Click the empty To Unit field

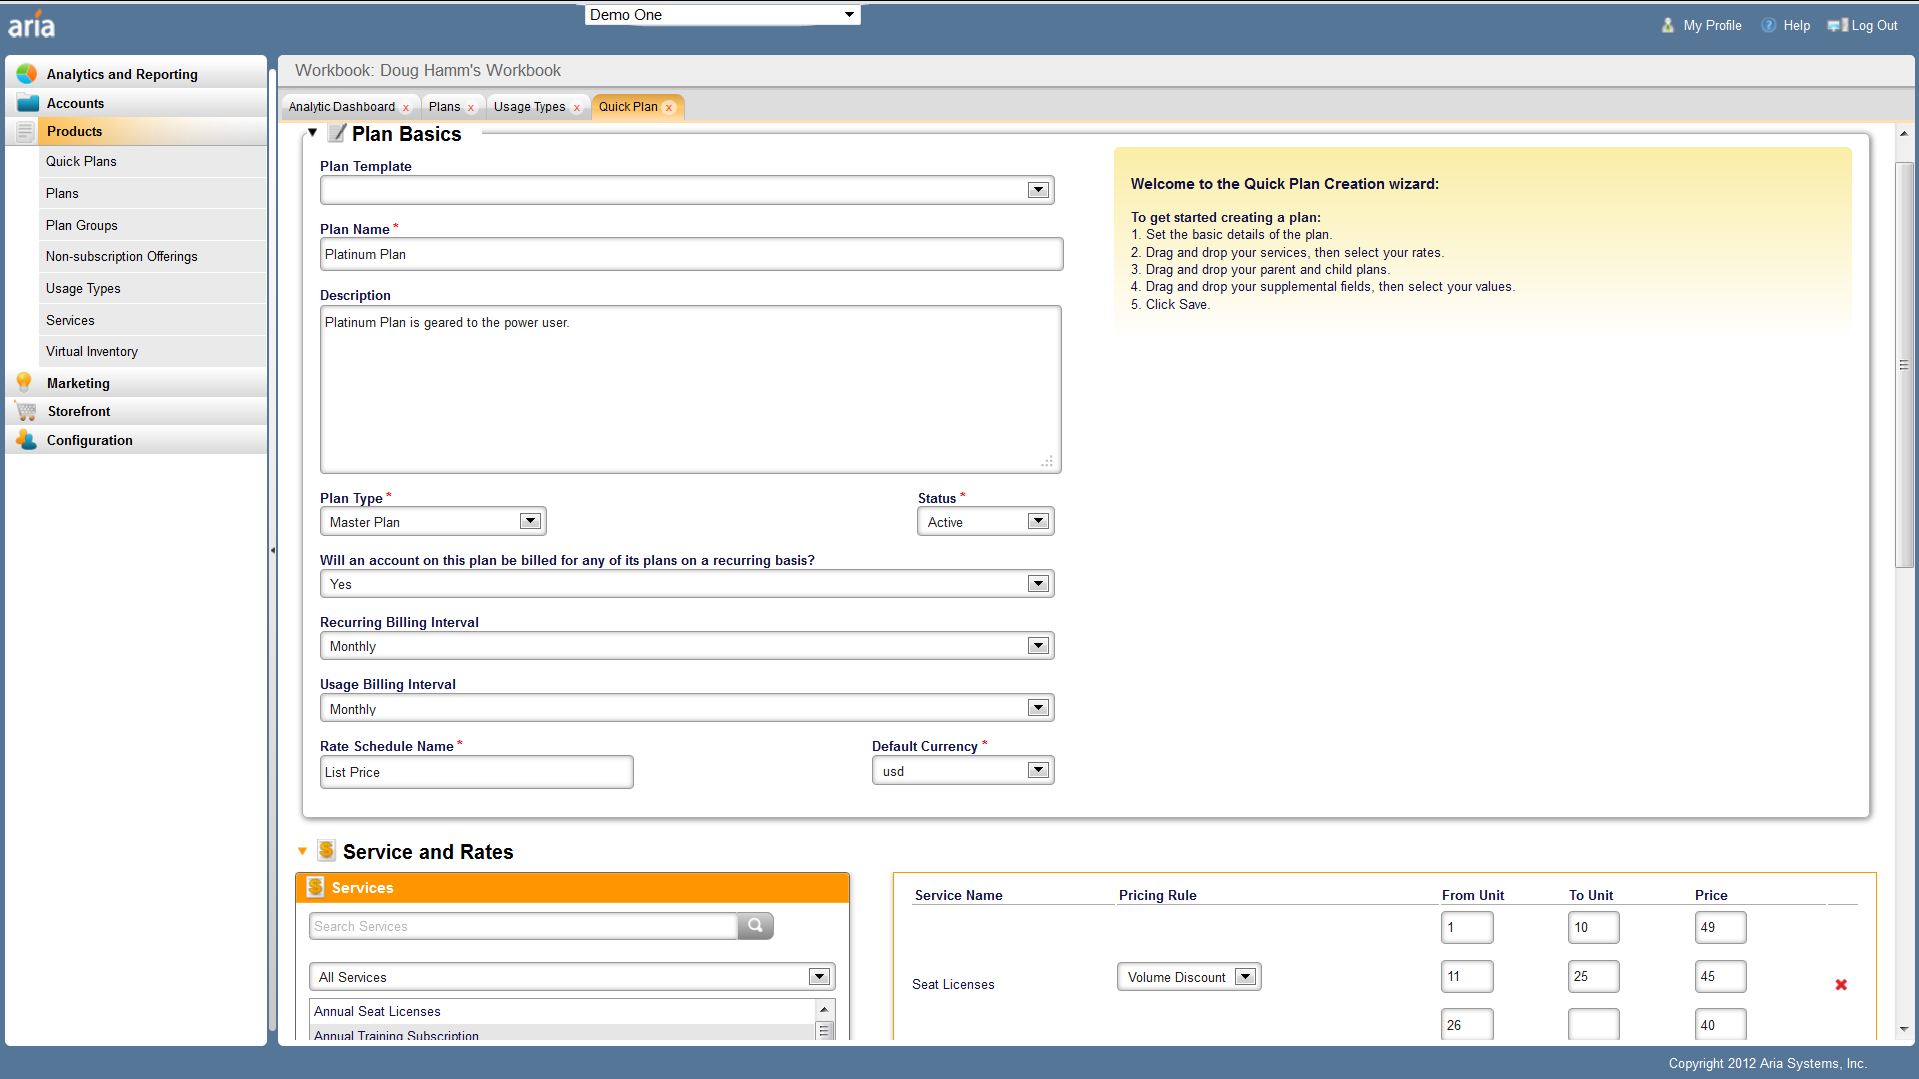pos(1593,1024)
